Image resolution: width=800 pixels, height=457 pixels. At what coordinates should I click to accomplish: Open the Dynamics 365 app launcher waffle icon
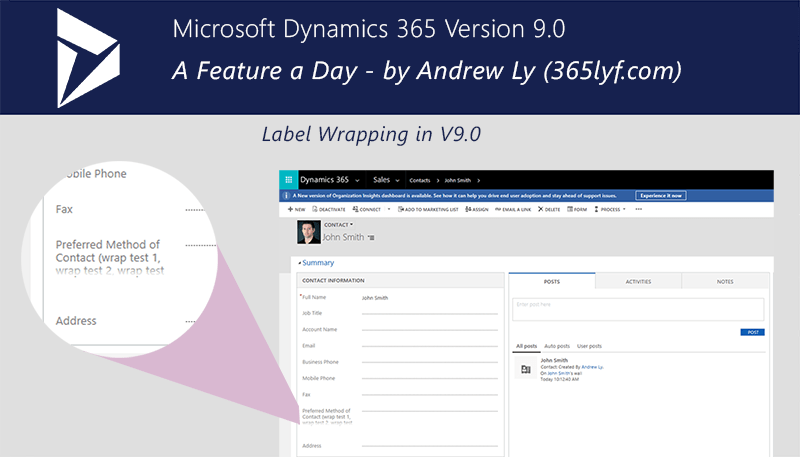click(x=288, y=180)
